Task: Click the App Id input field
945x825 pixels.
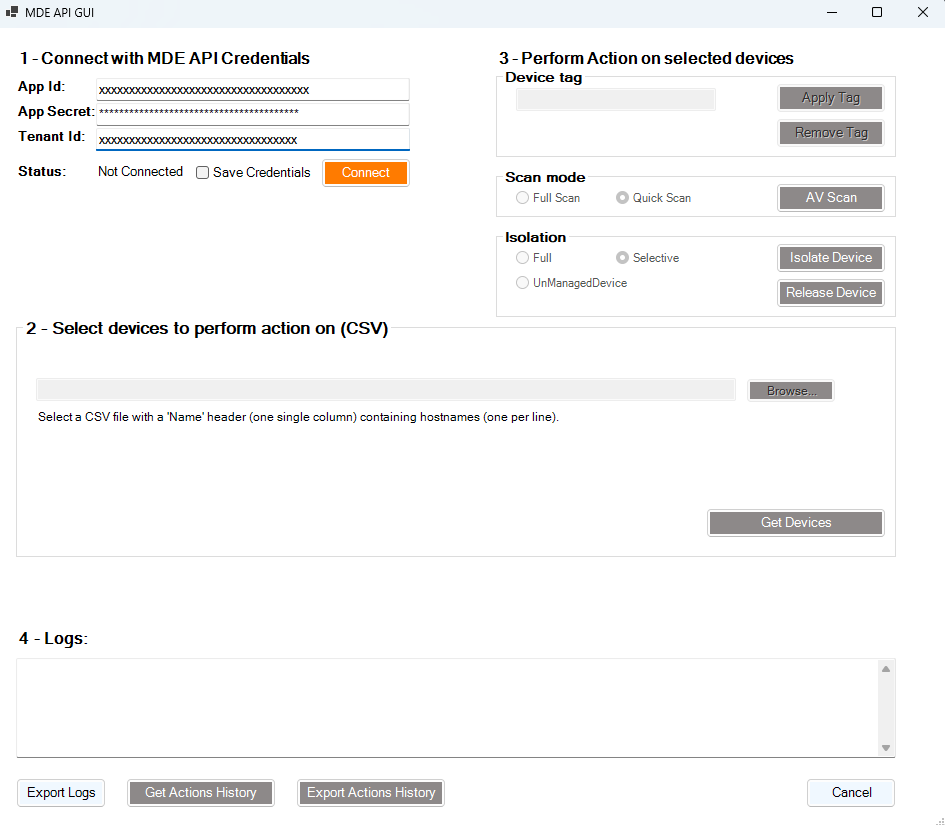Action: tap(252, 88)
